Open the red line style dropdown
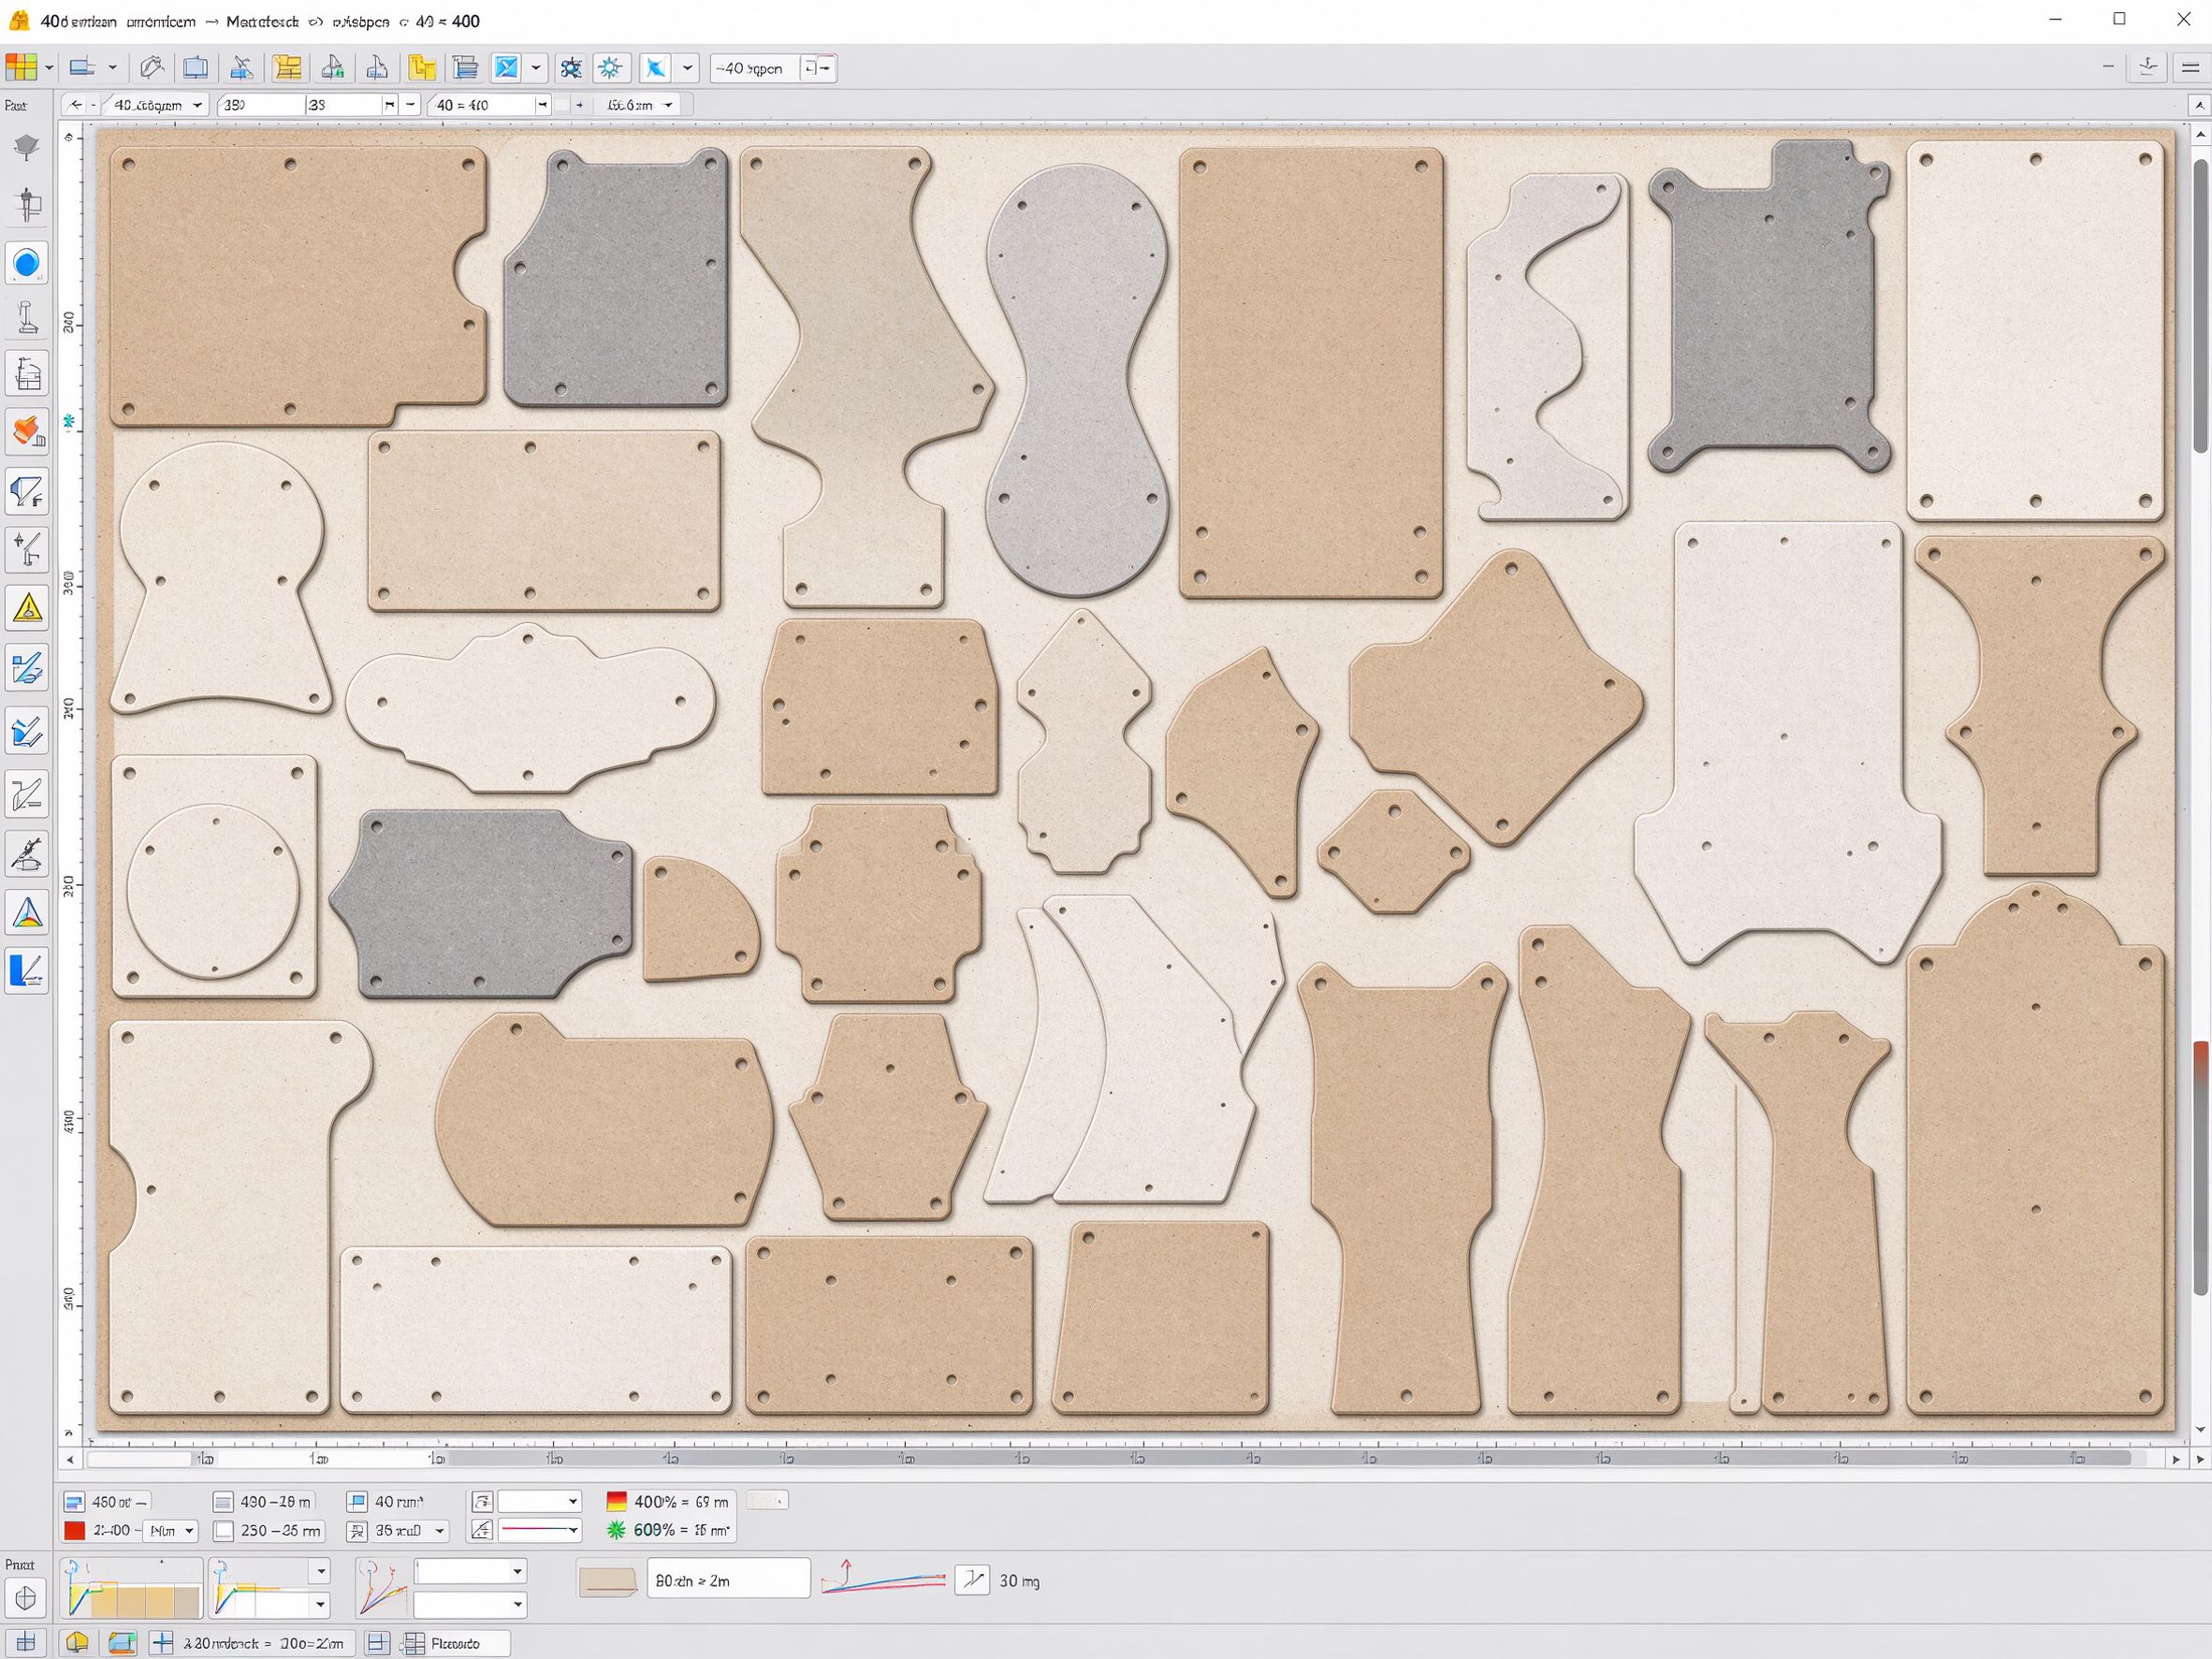Viewport: 2212px width, 1659px height. [x=540, y=1530]
